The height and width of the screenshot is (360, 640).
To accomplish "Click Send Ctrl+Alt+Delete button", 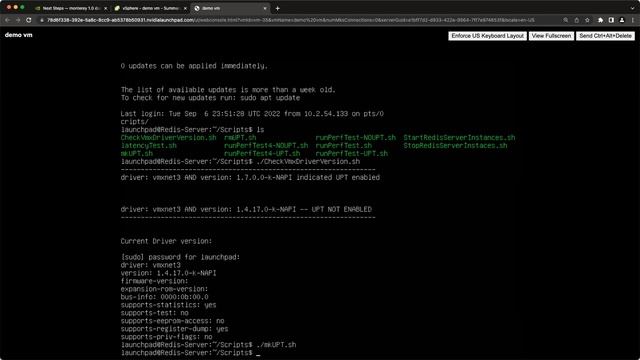I will [x=605, y=36].
